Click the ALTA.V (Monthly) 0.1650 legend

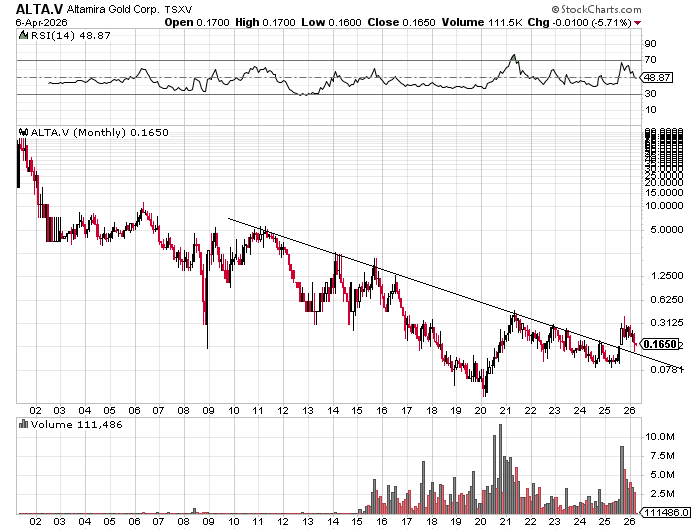point(100,132)
